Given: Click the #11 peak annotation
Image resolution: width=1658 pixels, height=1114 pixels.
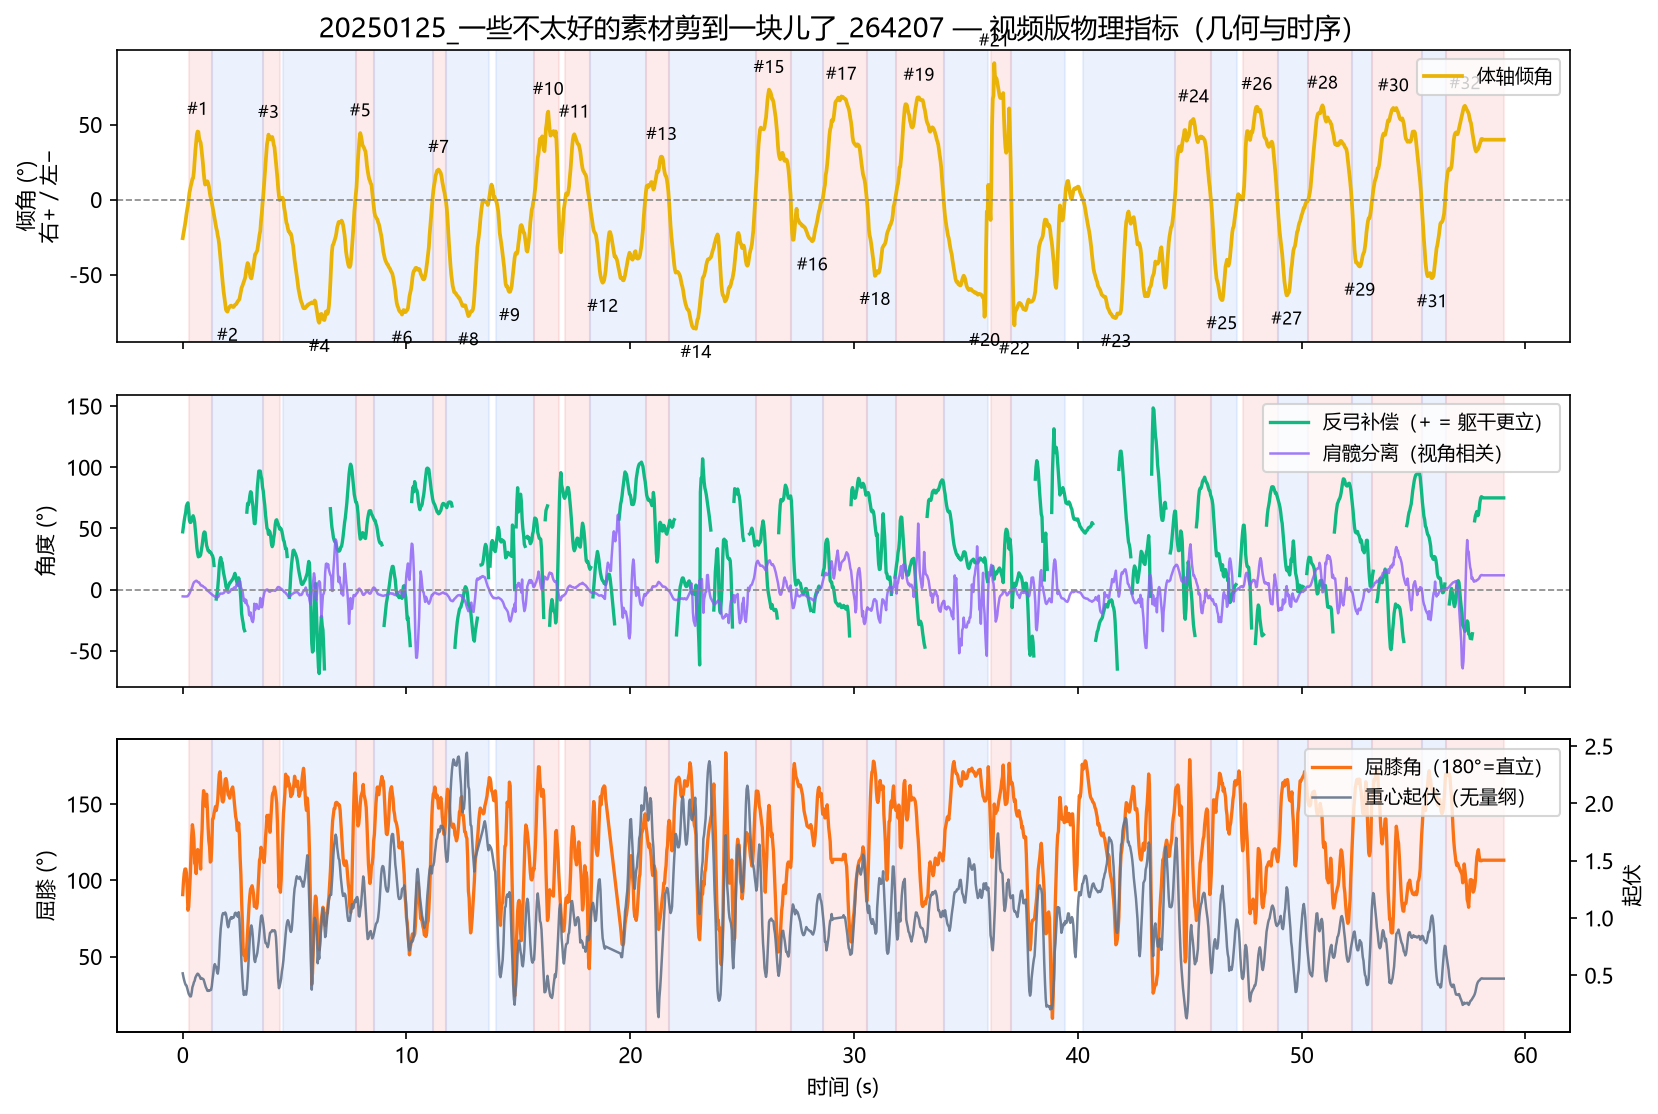Looking at the screenshot, I should coord(574,110).
